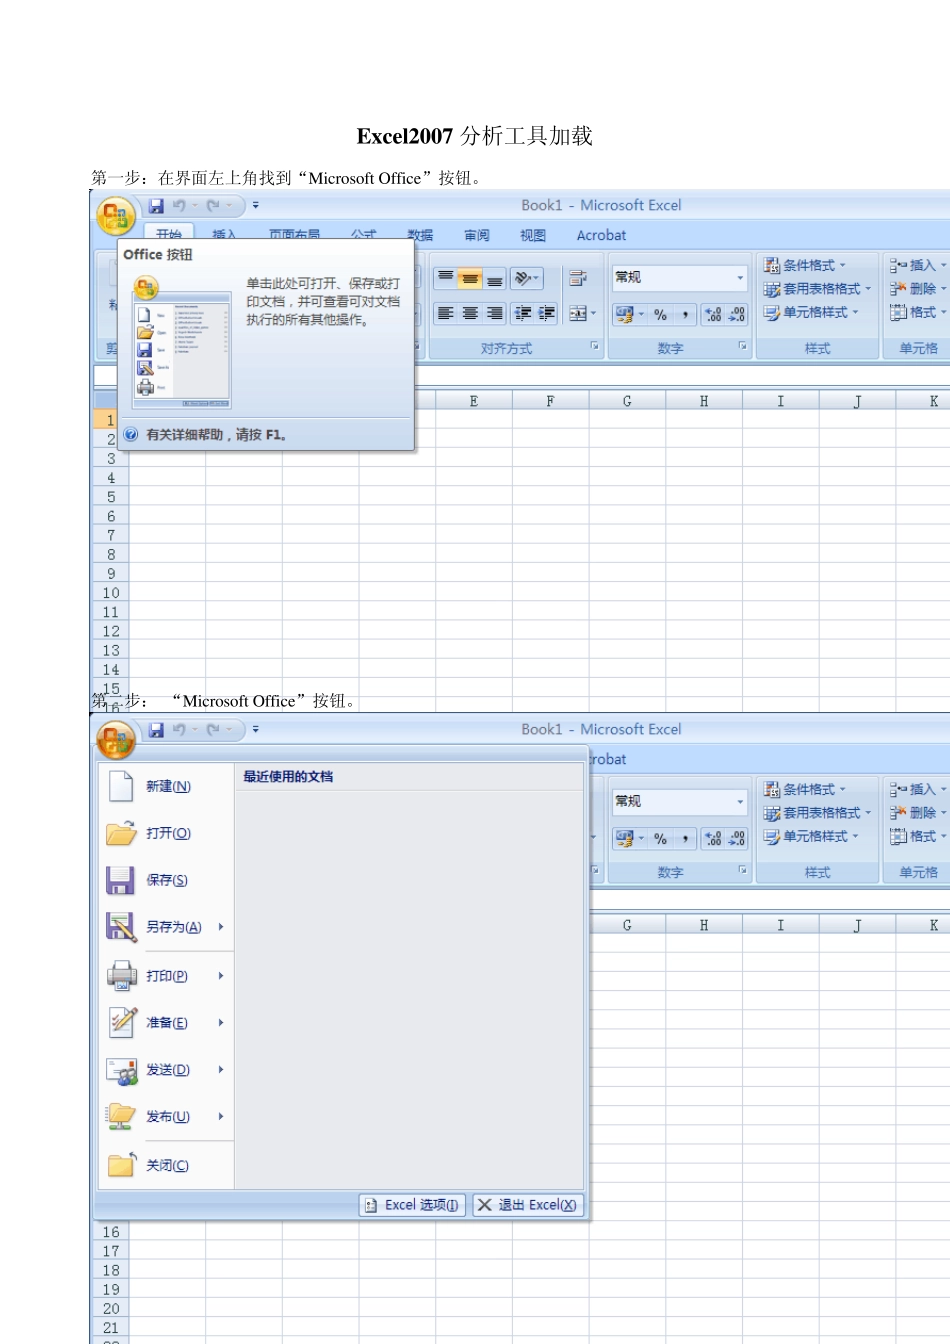Choose 关闭(C) in the Office menu
950x1344 pixels.
[x=166, y=1165]
